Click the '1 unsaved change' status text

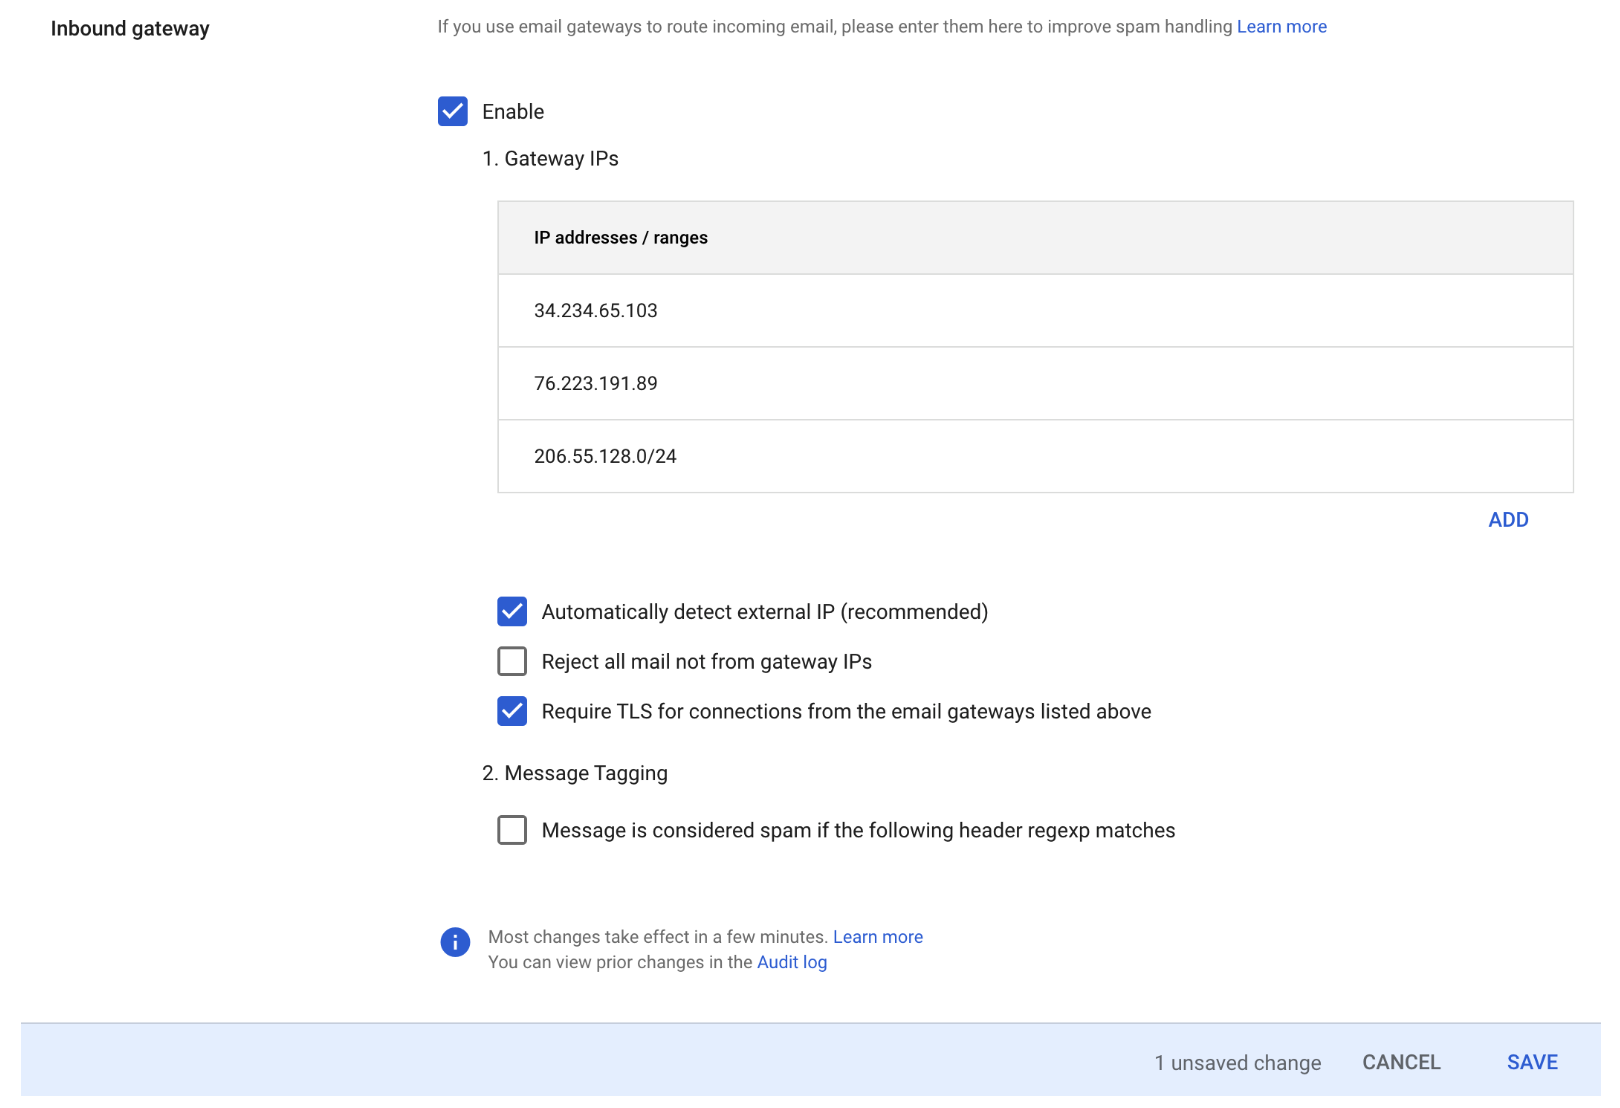click(1237, 1062)
